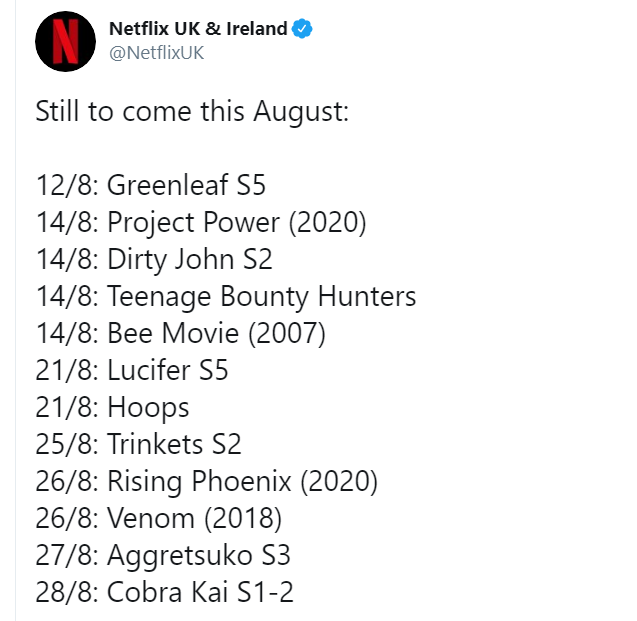Click Teenage Bounty Hunters text
The image size is (637, 621).
tap(261, 296)
